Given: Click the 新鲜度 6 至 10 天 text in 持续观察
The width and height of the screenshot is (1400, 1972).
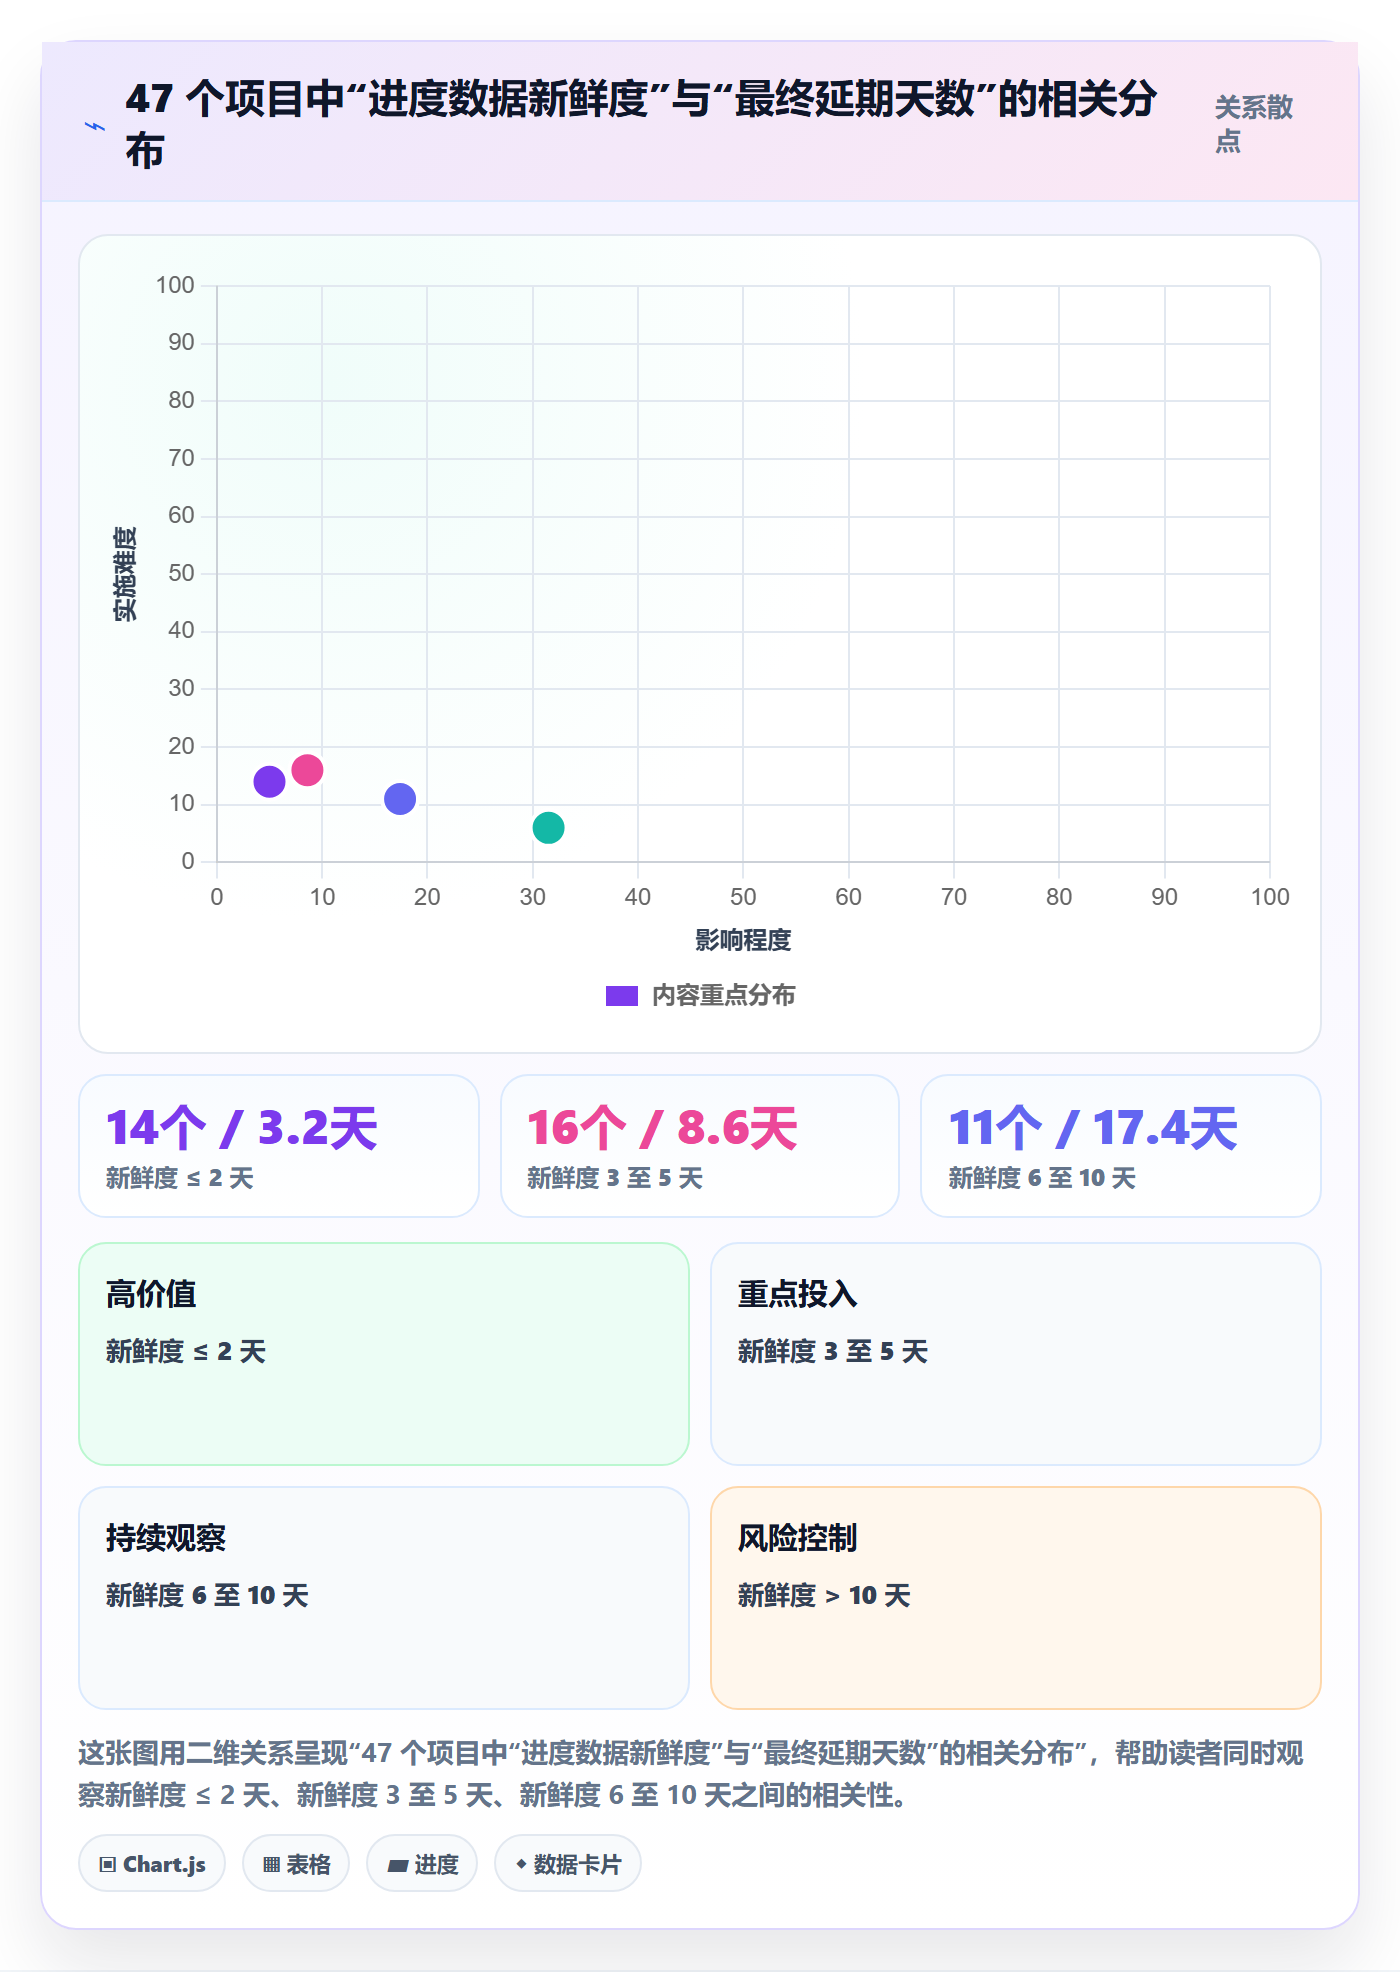Looking at the screenshot, I should tap(207, 1595).
